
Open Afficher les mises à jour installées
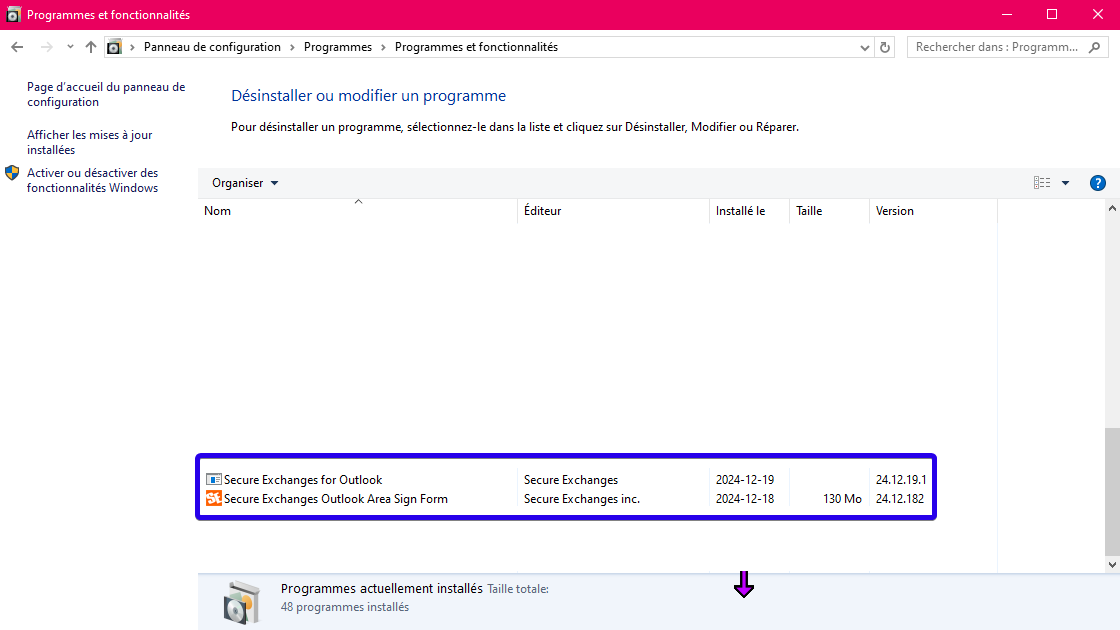tap(89, 142)
